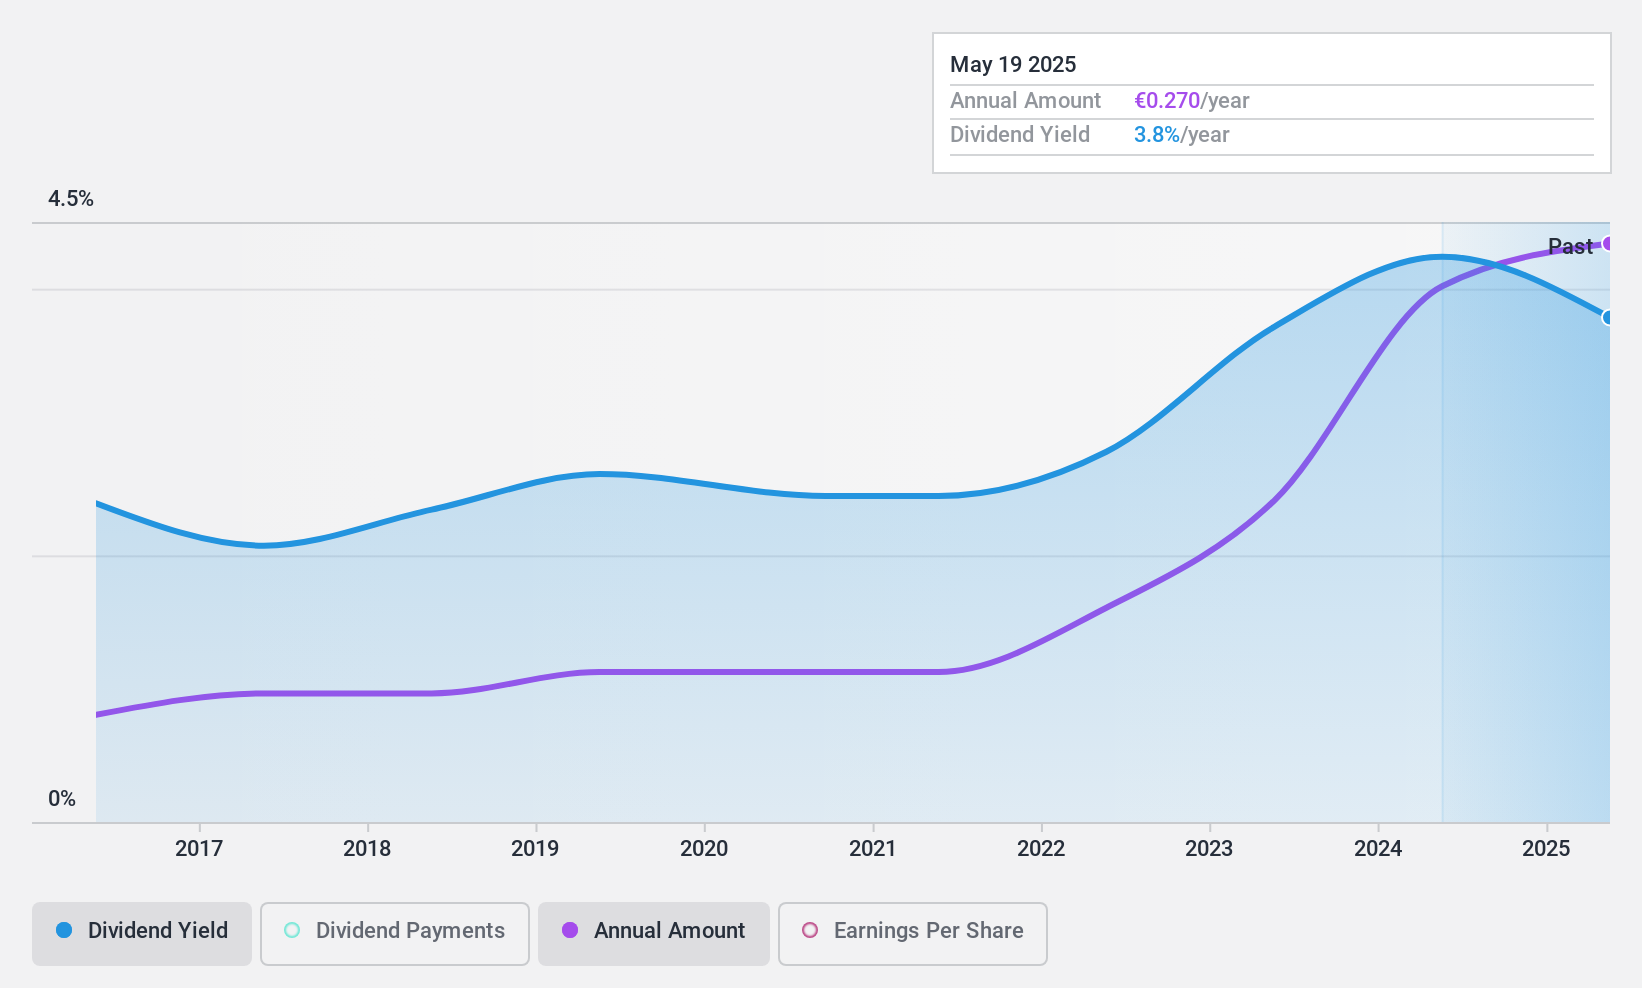This screenshot has height=988, width=1642.
Task: Click the 2021 x-axis label
Action: [x=873, y=849]
